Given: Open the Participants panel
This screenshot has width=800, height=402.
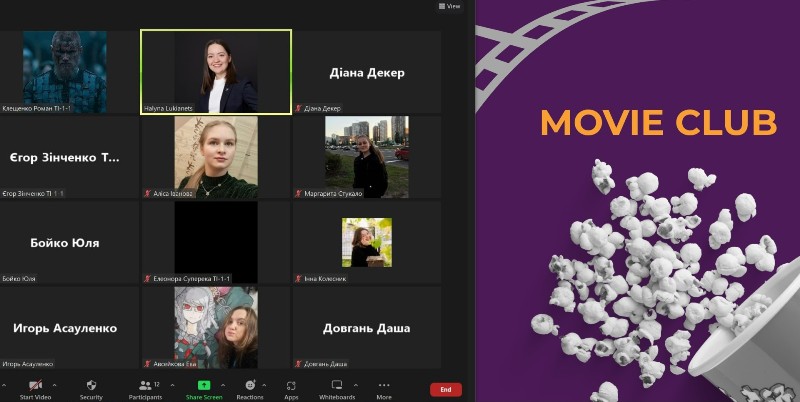Looking at the screenshot, I should tap(145, 389).
